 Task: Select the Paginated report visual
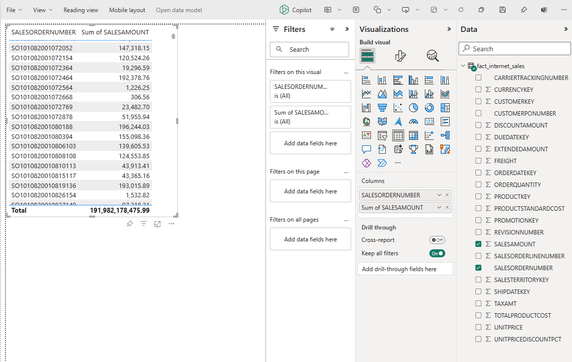[x=429, y=149]
